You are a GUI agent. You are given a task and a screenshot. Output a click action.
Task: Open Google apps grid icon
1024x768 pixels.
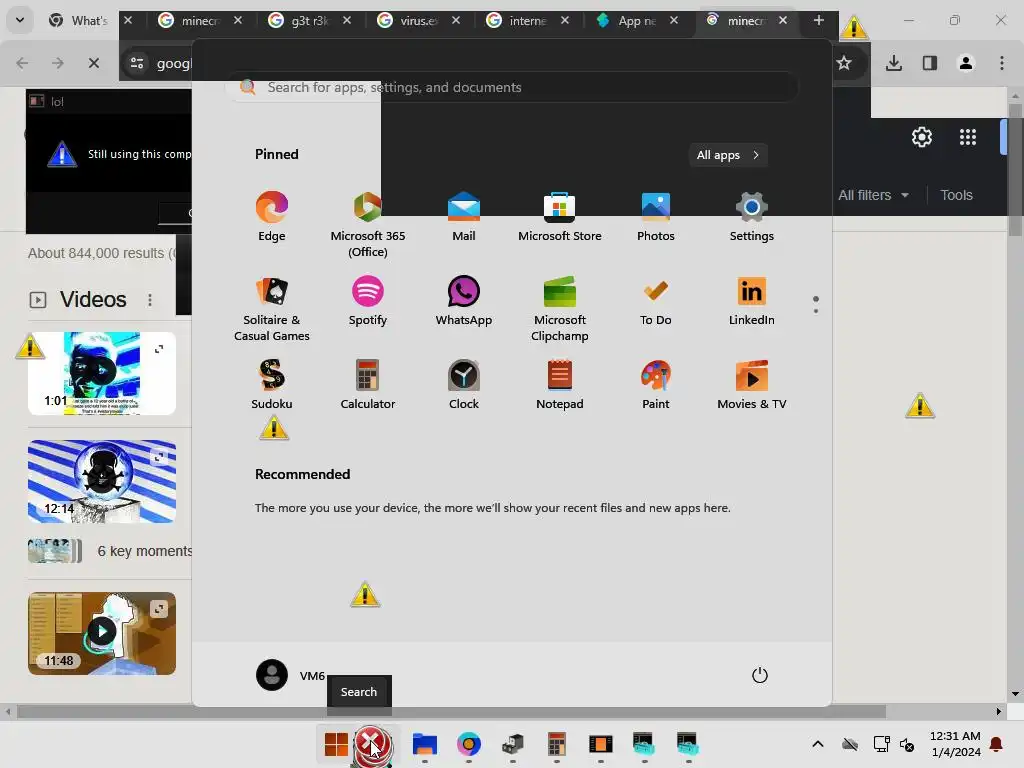pyautogui.click(x=968, y=137)
